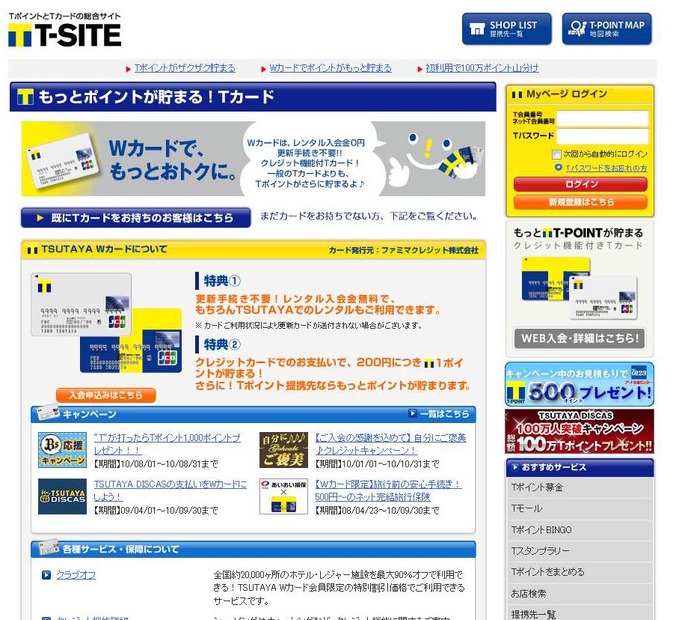
Task: Click the T会員番号 input field
Action: click(x=603, y=118)
